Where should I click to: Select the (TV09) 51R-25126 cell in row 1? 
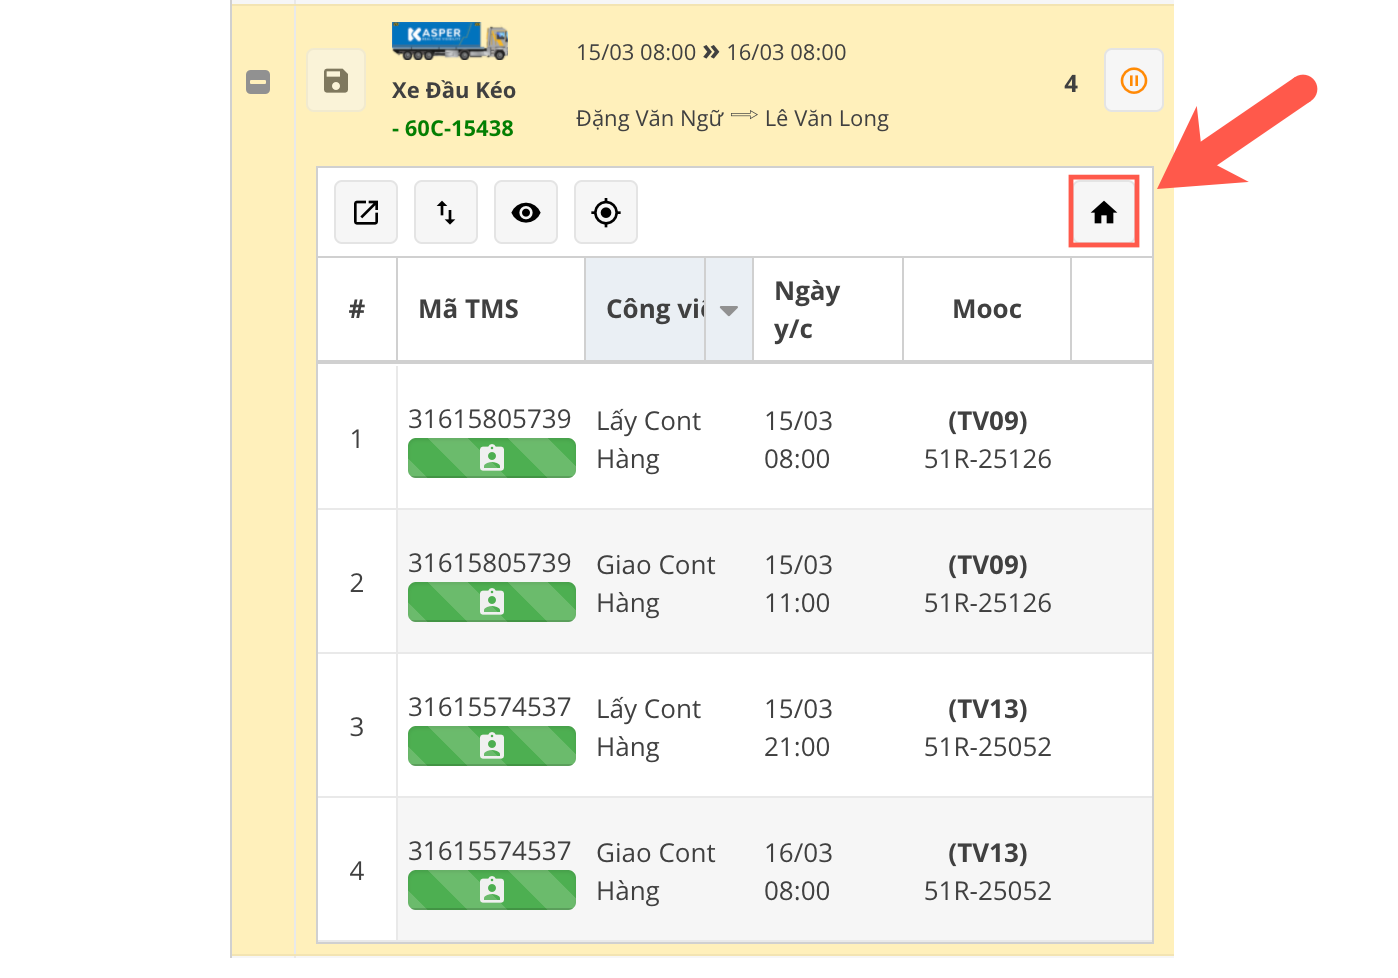click(987, 440)
